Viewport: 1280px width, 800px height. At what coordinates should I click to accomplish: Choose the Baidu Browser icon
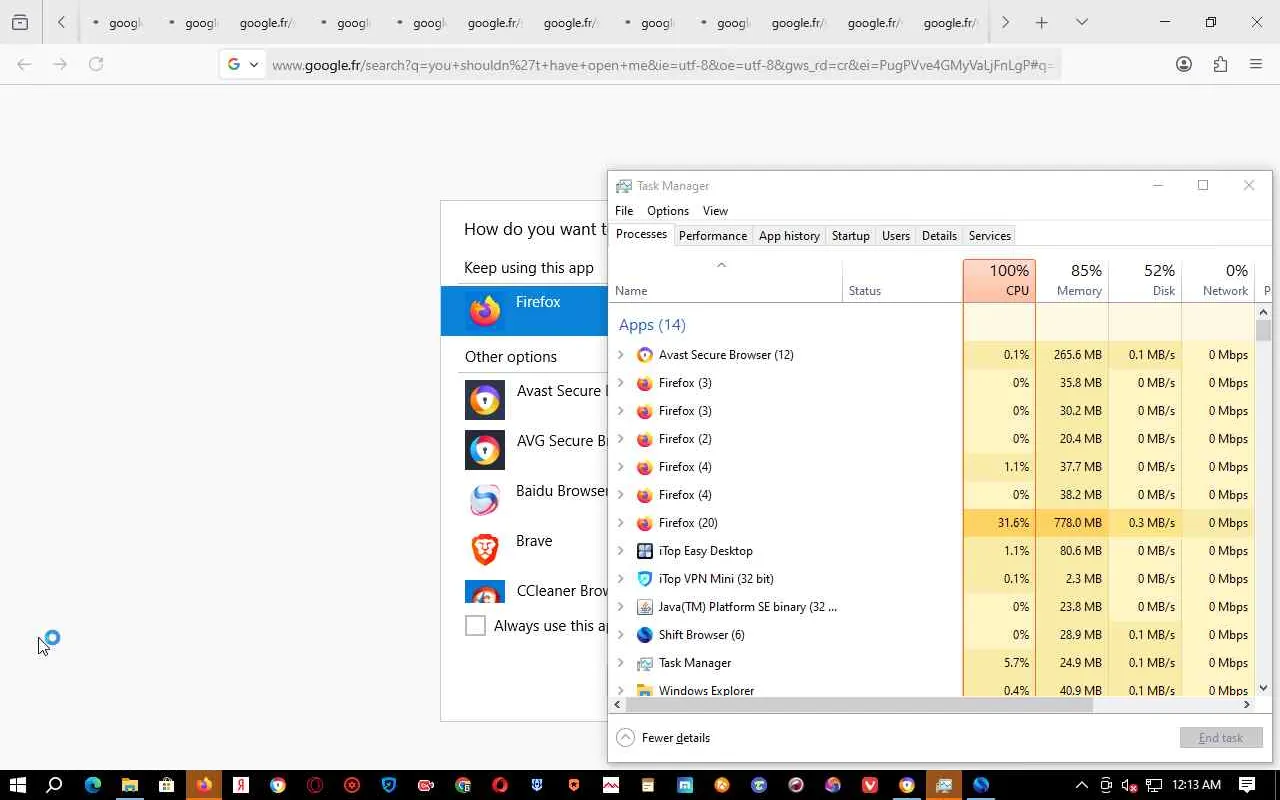click(x=485, y=500)
